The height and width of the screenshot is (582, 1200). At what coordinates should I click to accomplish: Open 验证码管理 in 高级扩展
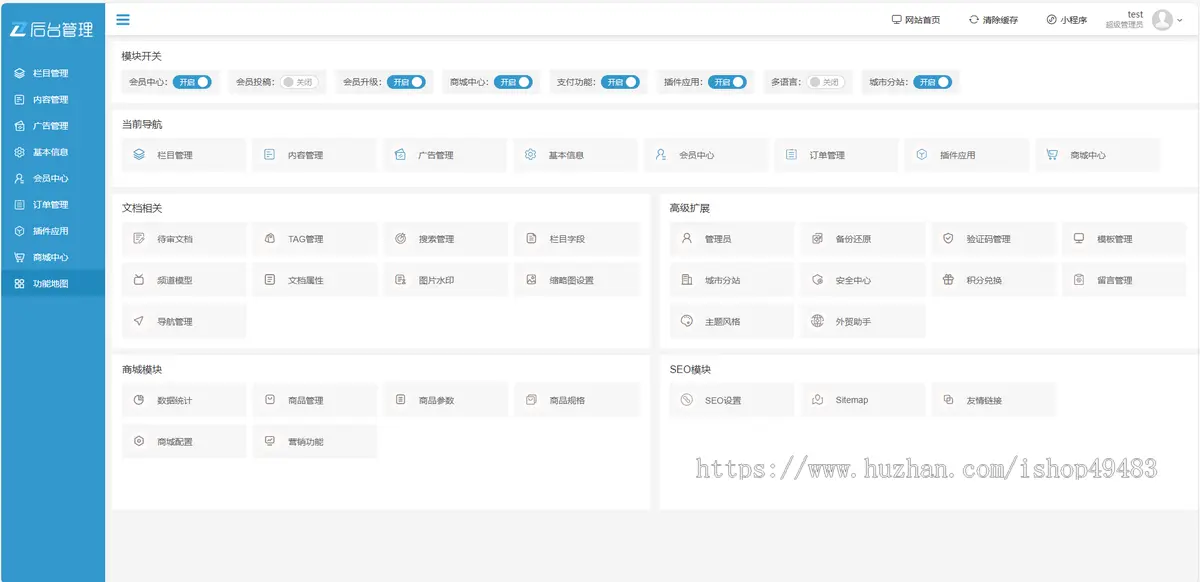(994, 239)
